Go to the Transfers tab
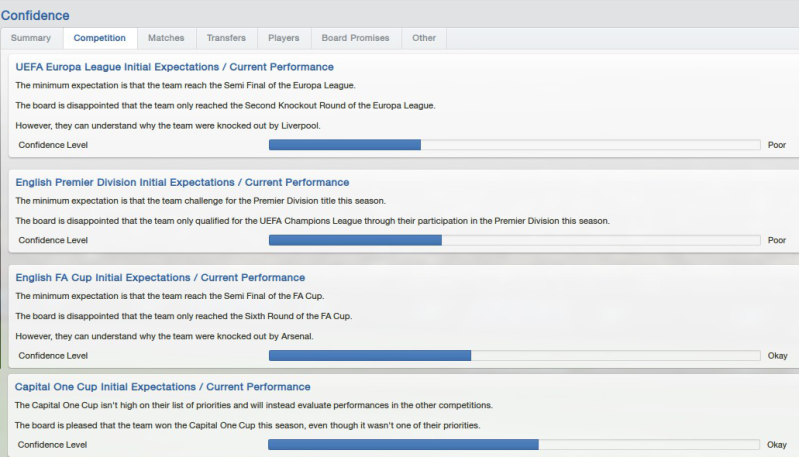 coord(226,38)
